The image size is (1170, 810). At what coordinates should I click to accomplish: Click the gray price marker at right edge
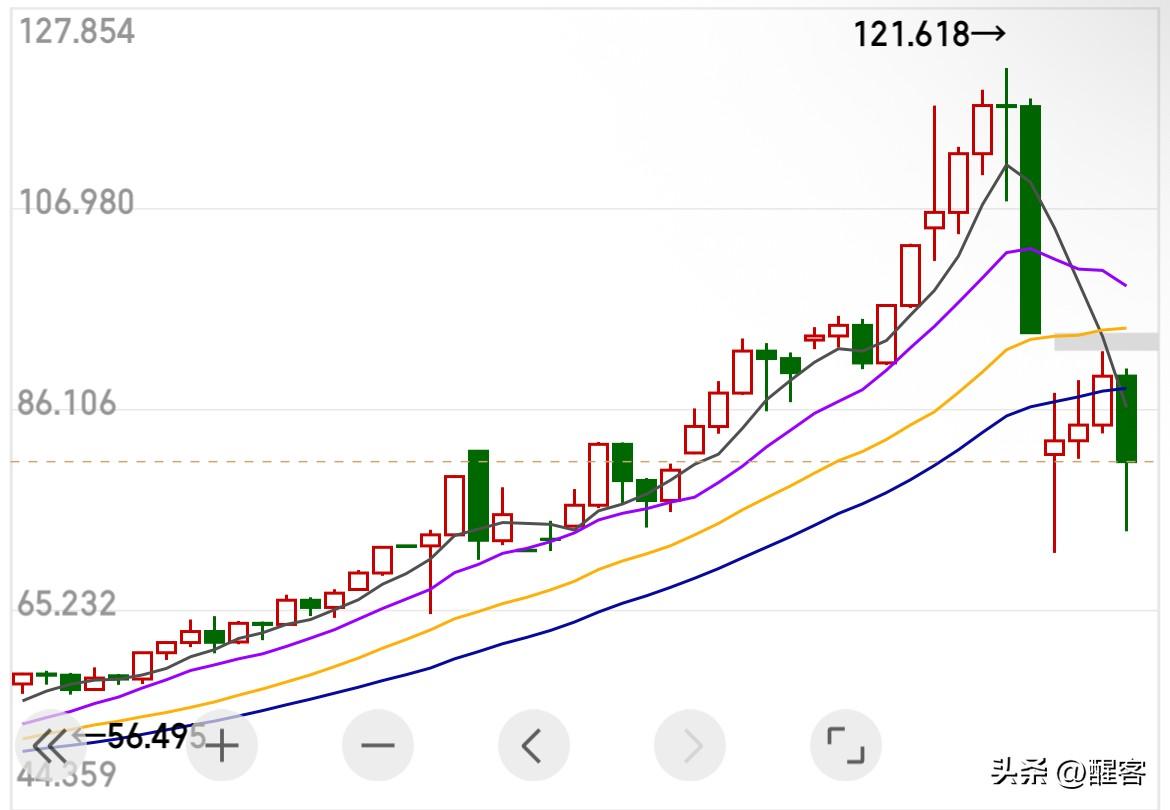click(x=1106, y=342)
